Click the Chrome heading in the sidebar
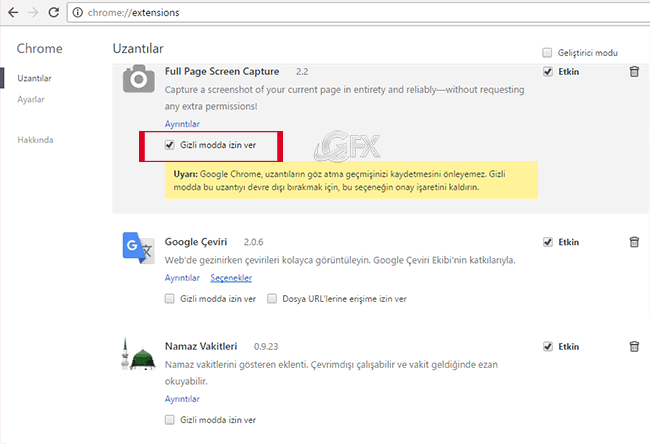This screenshot has width=650, height=444. point(39,49)
